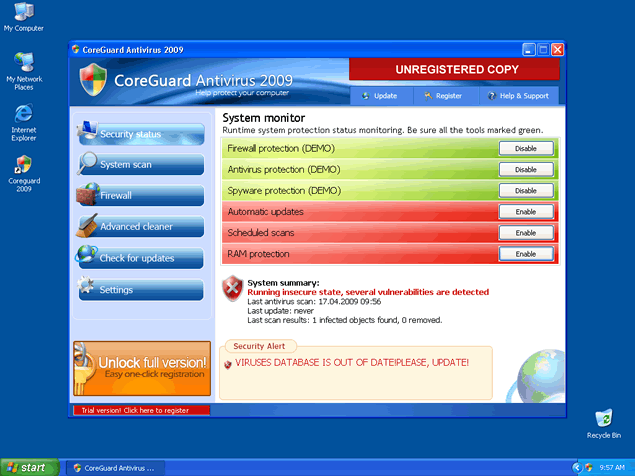Open the Recycle Bin
Screen dimensions: 635x476
pyautogui.click(x=603, y=419)
